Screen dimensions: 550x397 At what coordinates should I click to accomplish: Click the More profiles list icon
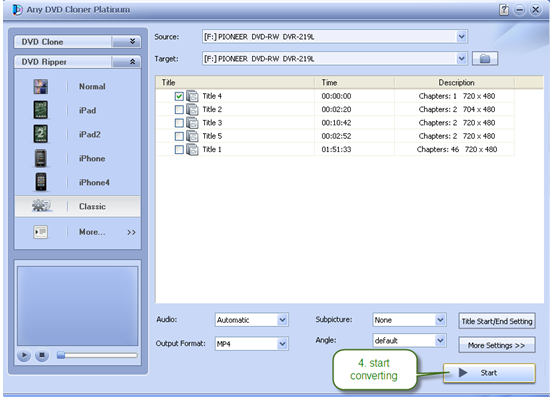40,232
